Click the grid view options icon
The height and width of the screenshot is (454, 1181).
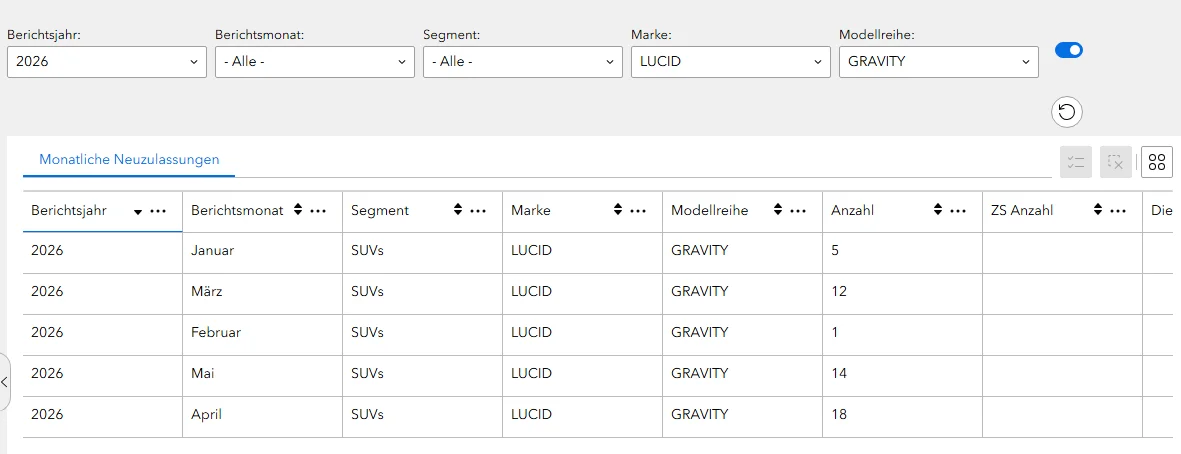pyautogui.click(x=1157, y=162)
